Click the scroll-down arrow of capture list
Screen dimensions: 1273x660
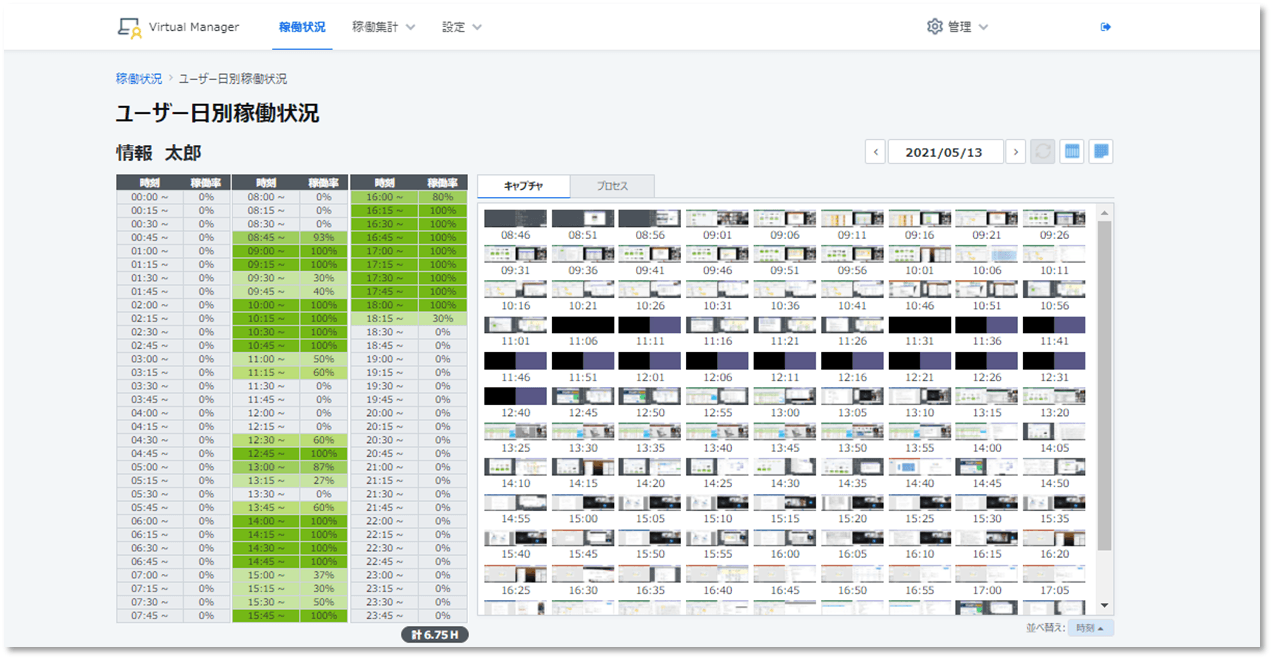(1104, 606)
